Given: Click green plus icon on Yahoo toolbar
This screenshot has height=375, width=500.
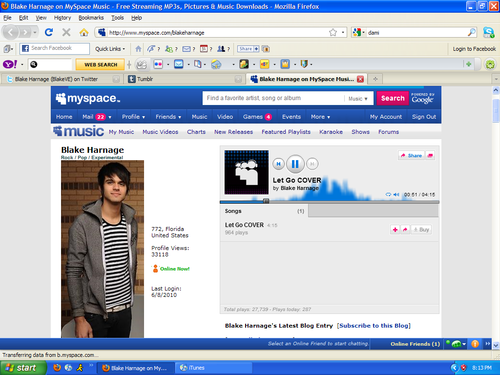Looking at the screenshot, I should [469, 64].
